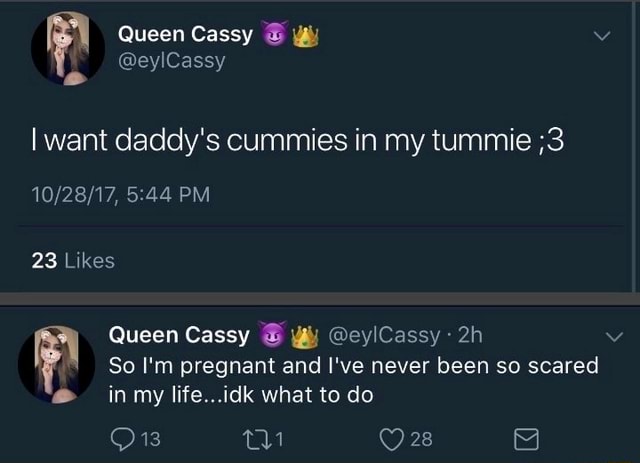Viewport: 640px width, 463px height.
Task: Open the top profile avatar picture
Action: (68, 48)
